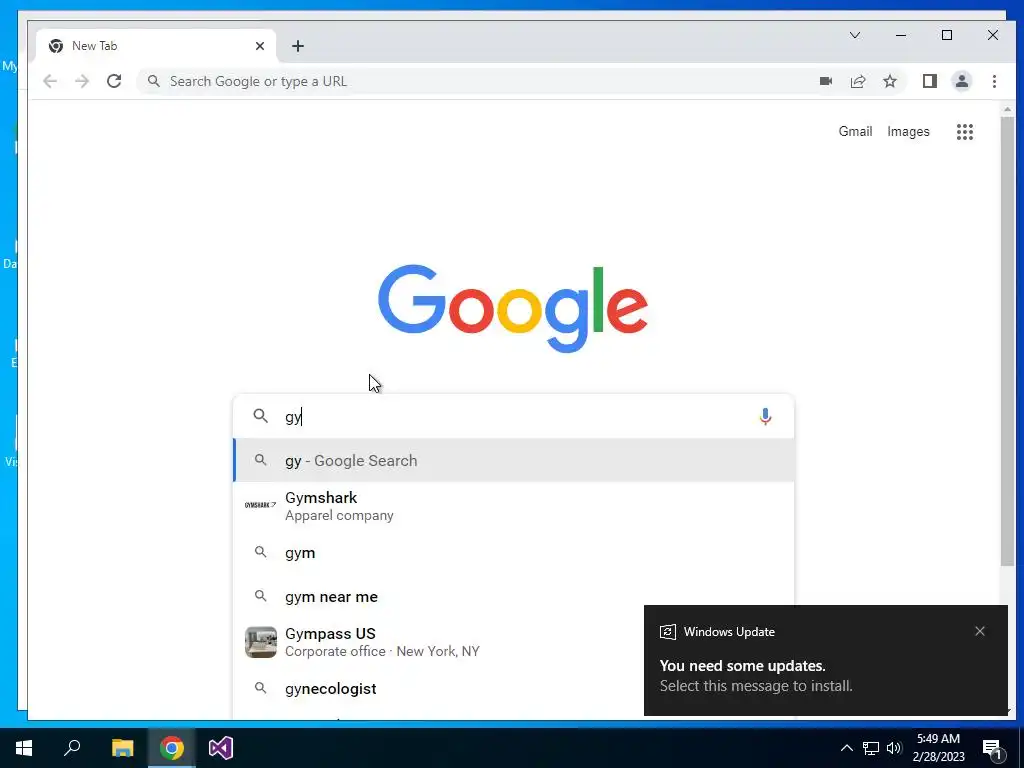Open File Explorer from taskbar
The width and height of the screenshot is (1024, 768).
click(x=122, y=748)
